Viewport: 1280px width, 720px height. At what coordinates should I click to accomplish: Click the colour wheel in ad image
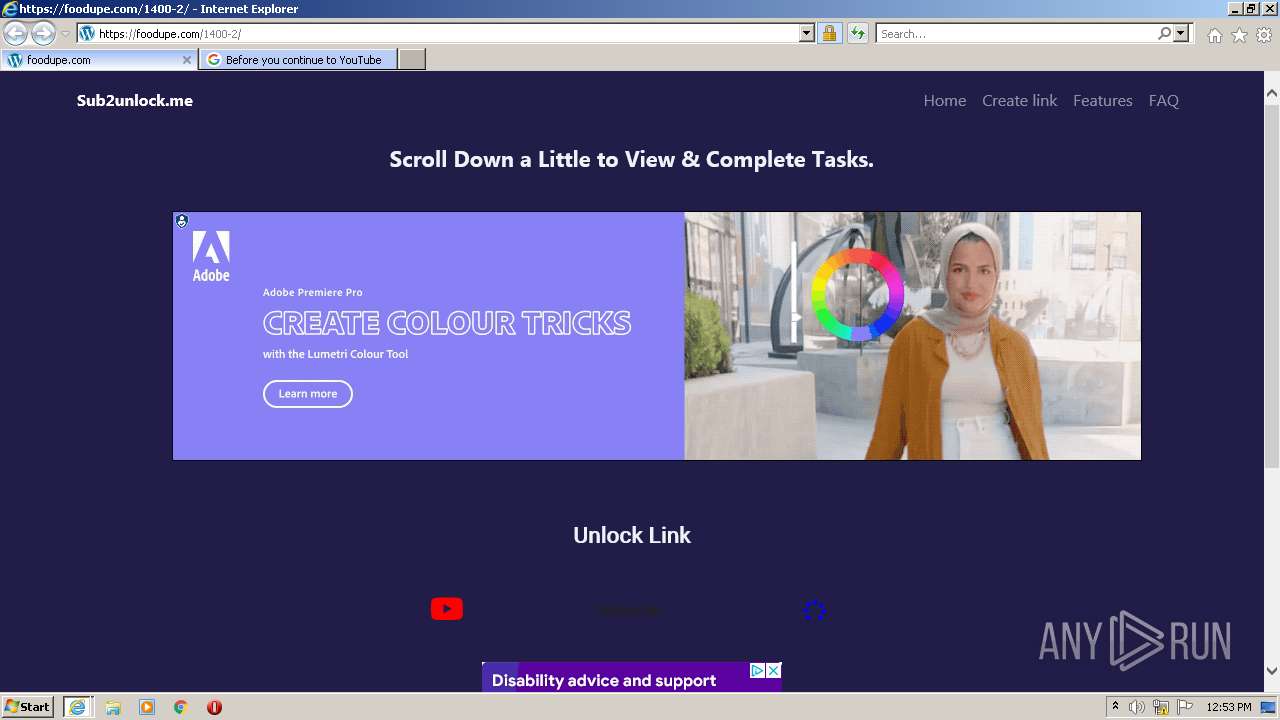click(x=857, y=295)
